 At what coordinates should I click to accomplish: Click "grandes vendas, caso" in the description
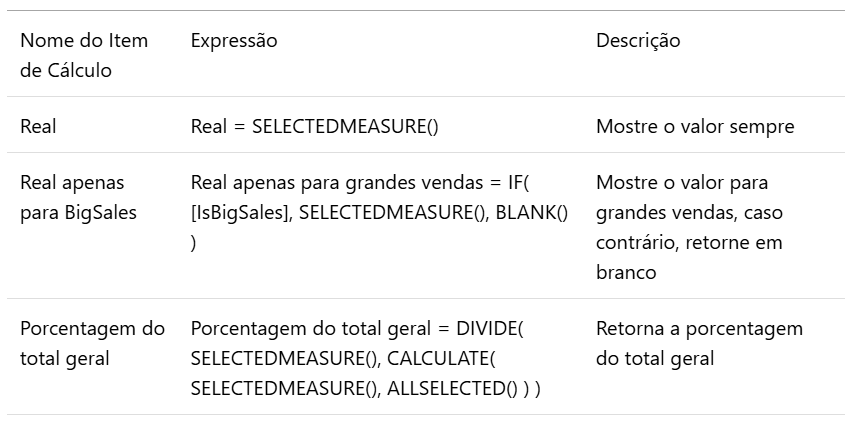(x=689, y=212)
